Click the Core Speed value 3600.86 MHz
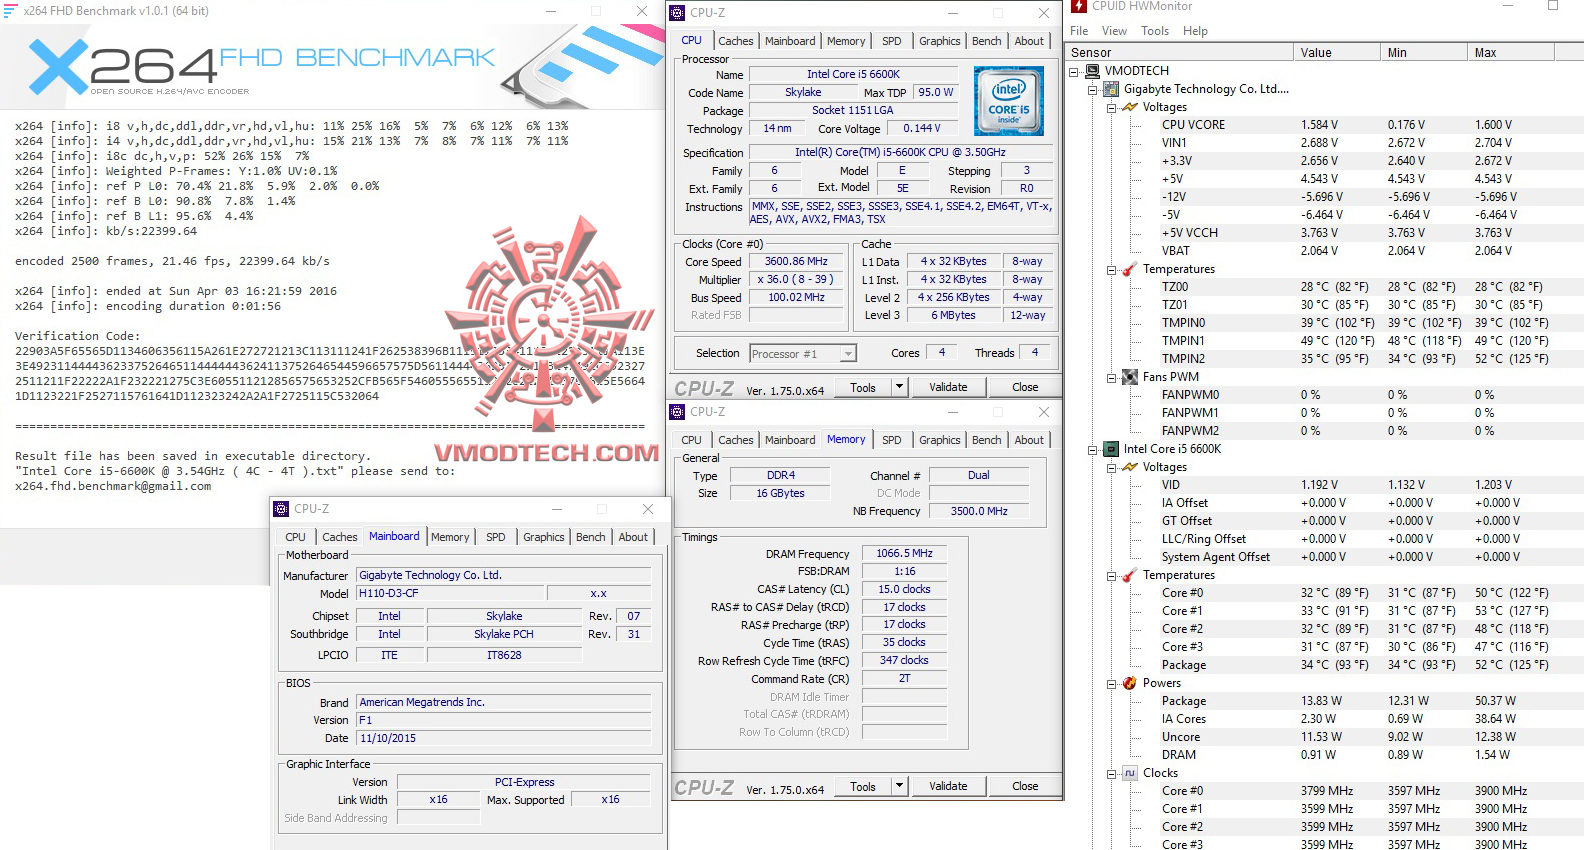 click(x=797, y=262)
